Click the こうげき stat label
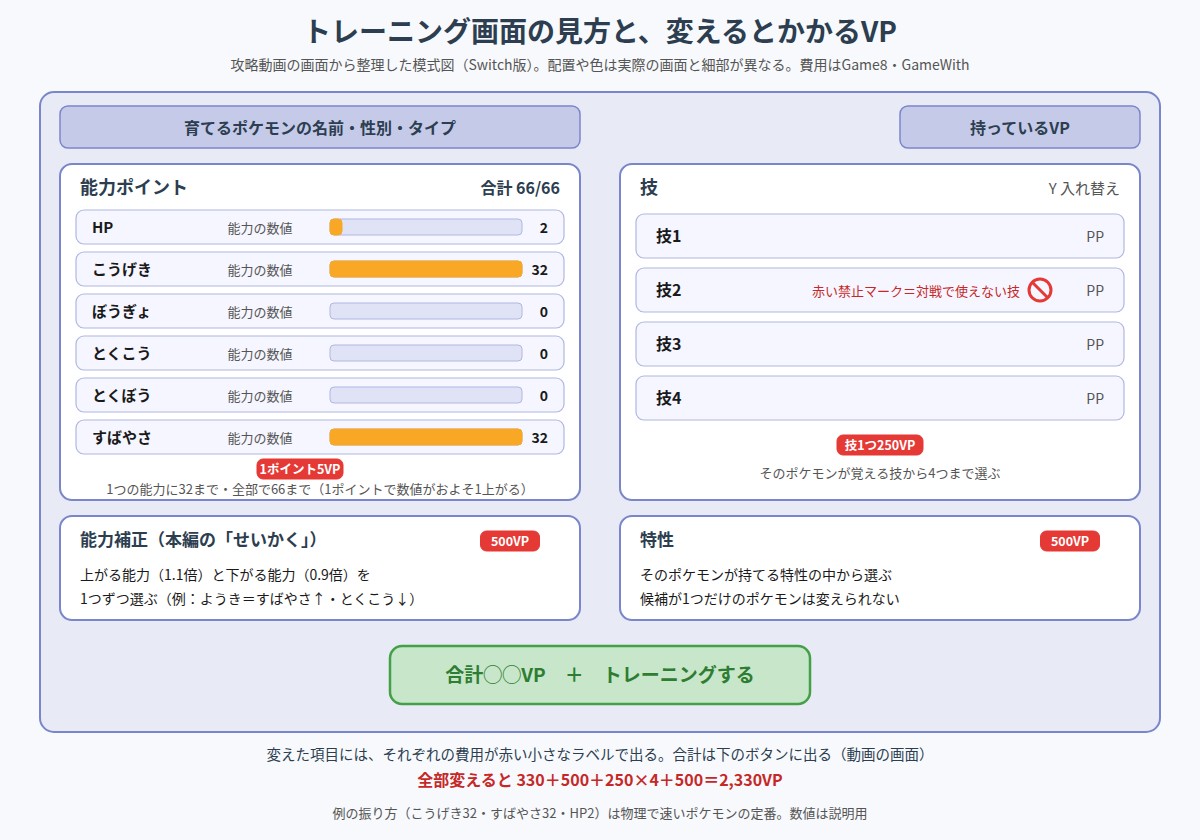1200x840 pixels. [x=122, y=270]
